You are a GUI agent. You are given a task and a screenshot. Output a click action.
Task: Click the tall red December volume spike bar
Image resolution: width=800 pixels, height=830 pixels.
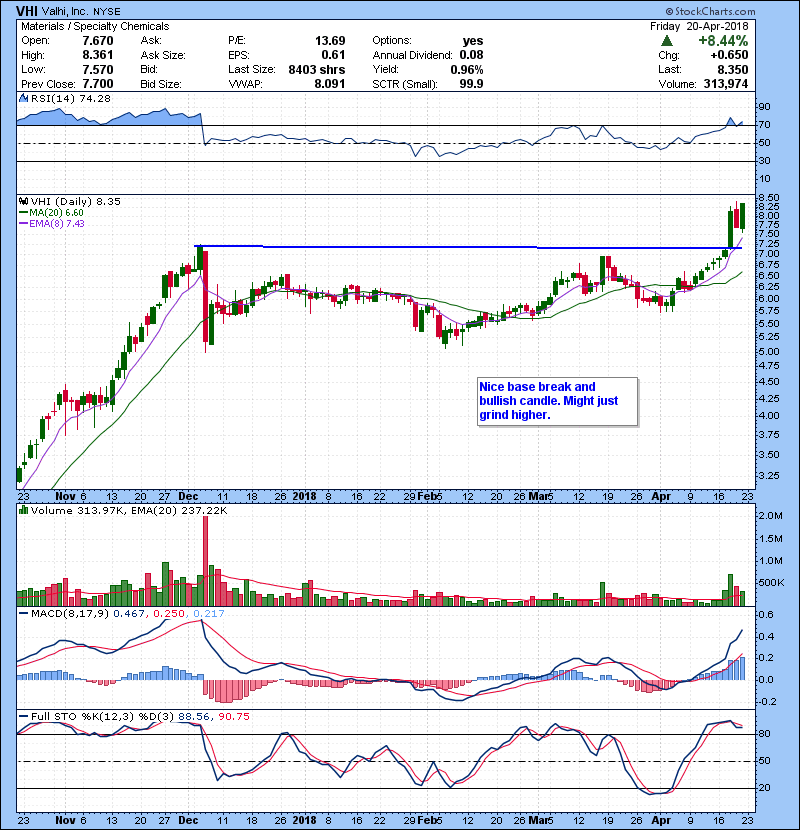205,561
